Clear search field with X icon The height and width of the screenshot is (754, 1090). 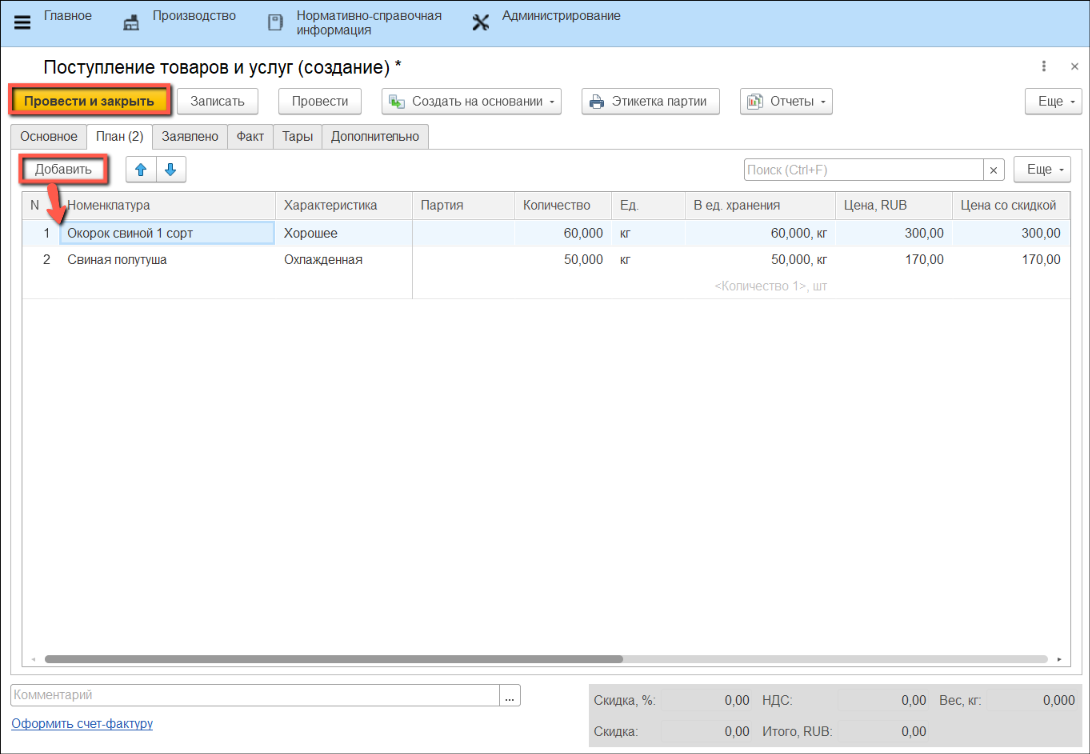tap(994, 170)
